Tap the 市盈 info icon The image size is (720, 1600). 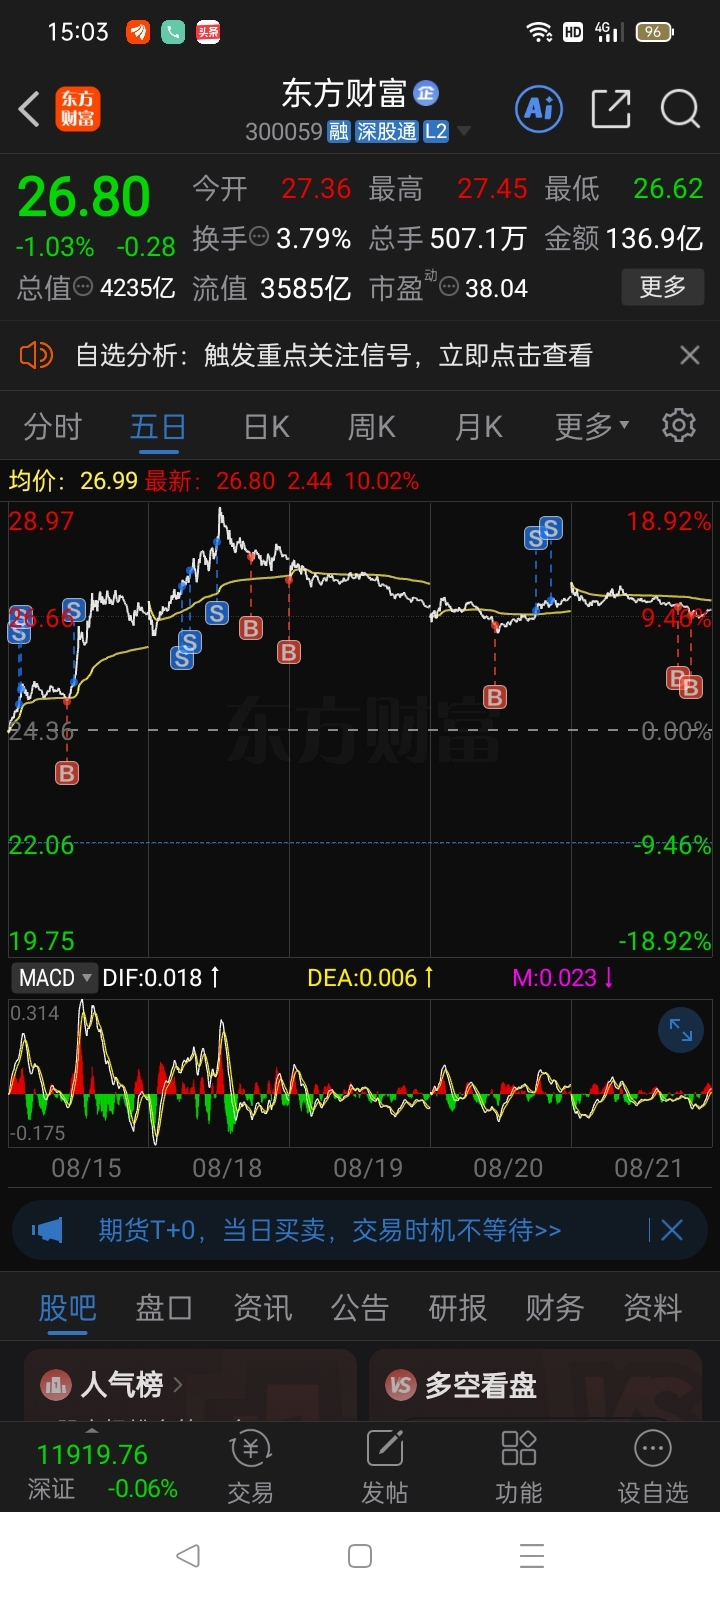pos(449,287)
